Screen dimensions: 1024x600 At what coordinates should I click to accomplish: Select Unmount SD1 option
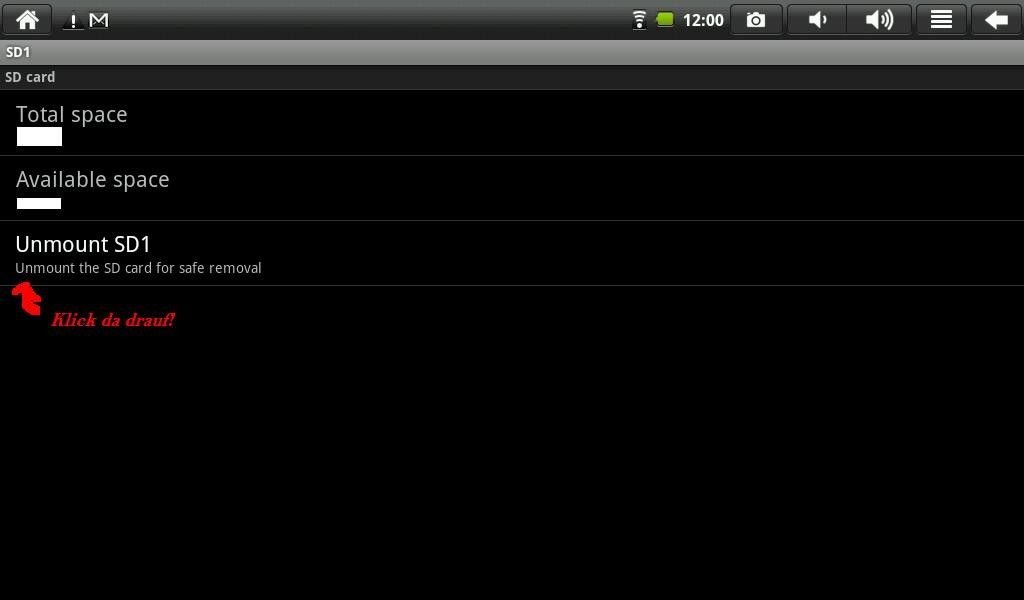[x=512, y=253]
